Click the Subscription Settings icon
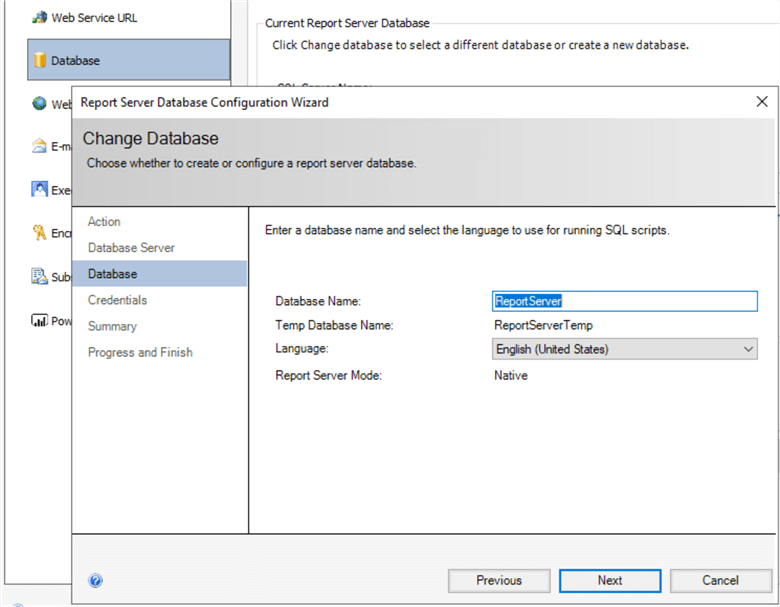The width and height of the screenshot is (780, 607). (x=40, y=276)
